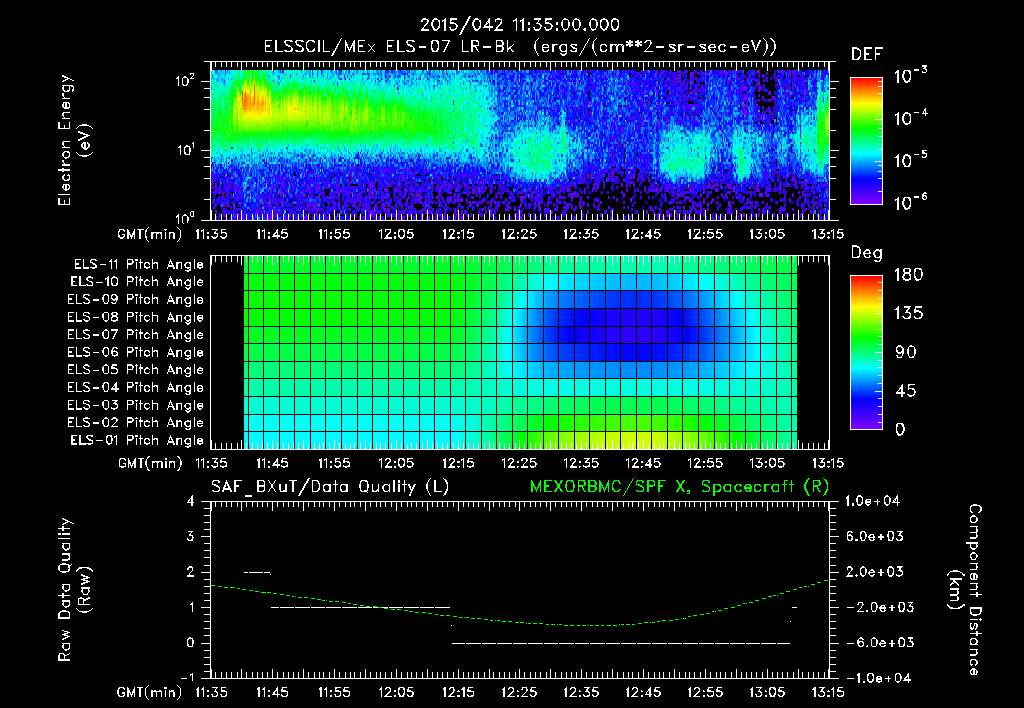This screenshot has width=1024, height=708.
Task: Select the ELS-02 Pitch Angle row label
Action: tap(136, 423)
